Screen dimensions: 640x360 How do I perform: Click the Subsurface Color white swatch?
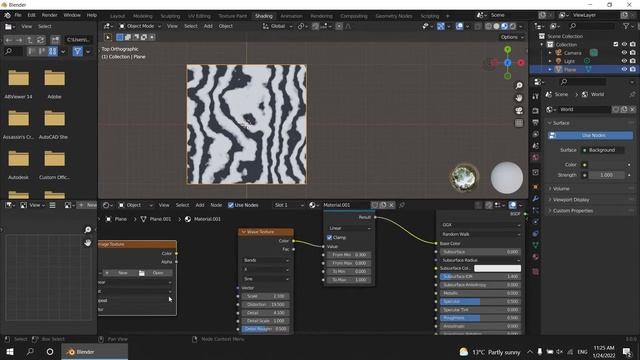497,268
